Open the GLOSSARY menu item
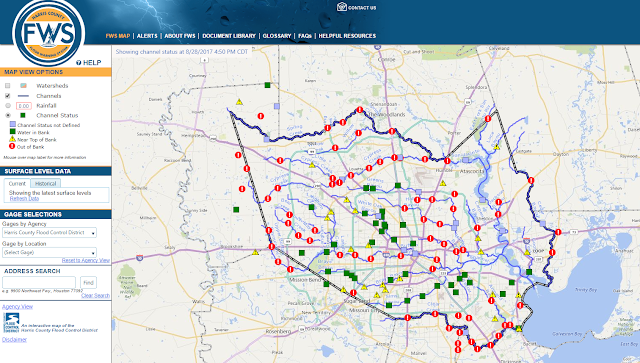The image size is (640, 363). point(277,36)
